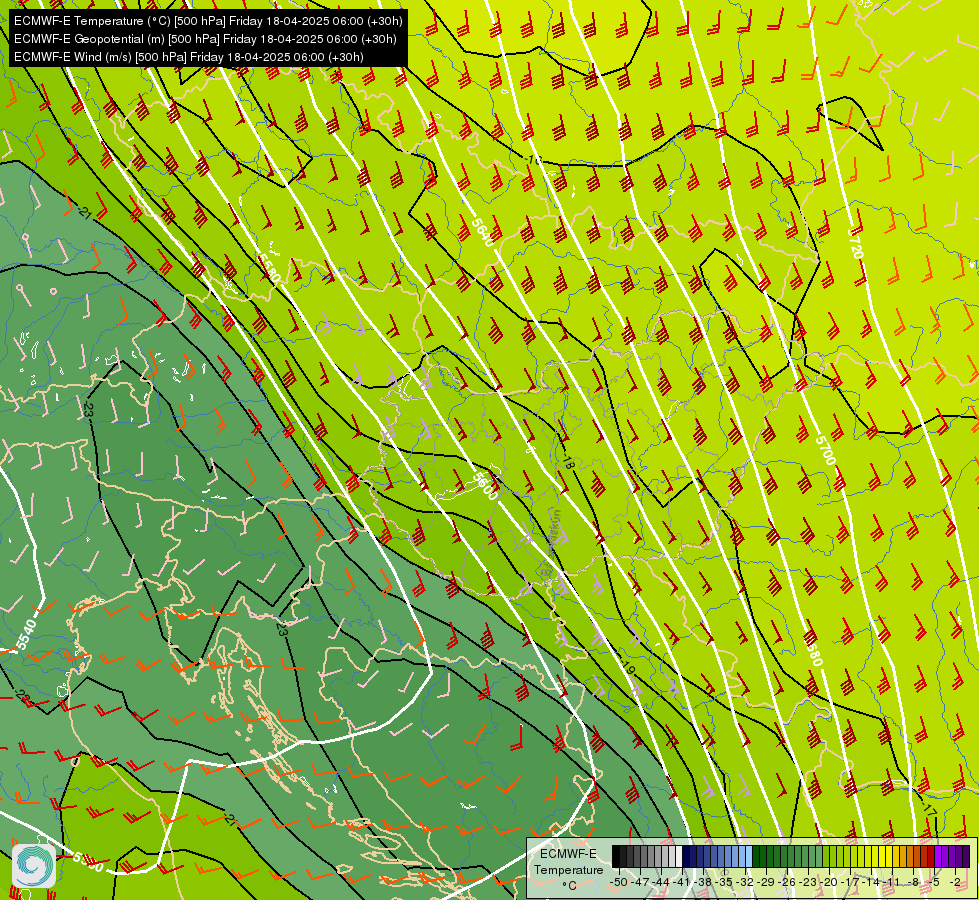
Task: Select the ECMWF-E Wind 500 hPa legend line
Action: point(189,57)
